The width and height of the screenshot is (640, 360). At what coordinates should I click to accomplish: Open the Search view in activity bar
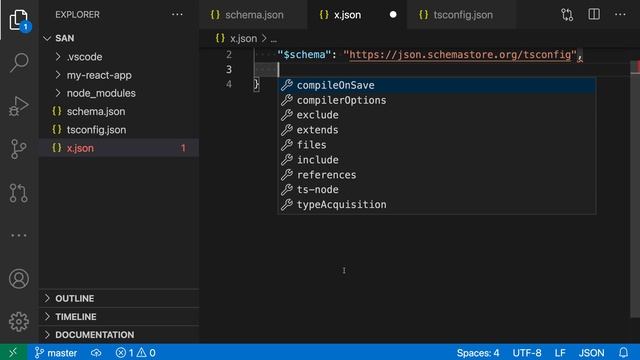coord(19,62)
